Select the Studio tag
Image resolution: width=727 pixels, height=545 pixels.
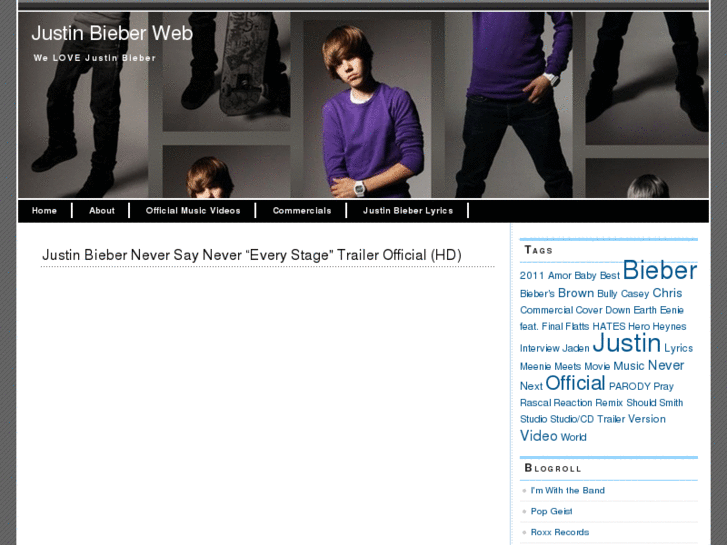pyautogui.click(x=534, y=419)
